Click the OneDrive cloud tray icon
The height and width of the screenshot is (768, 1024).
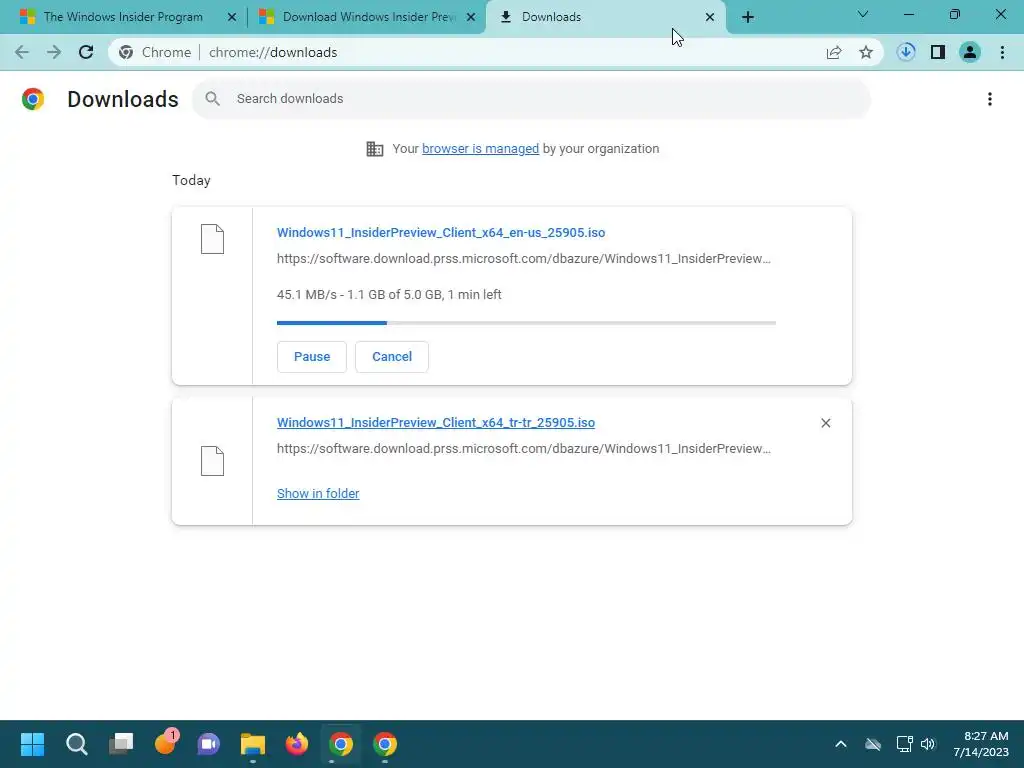[873, 744]
